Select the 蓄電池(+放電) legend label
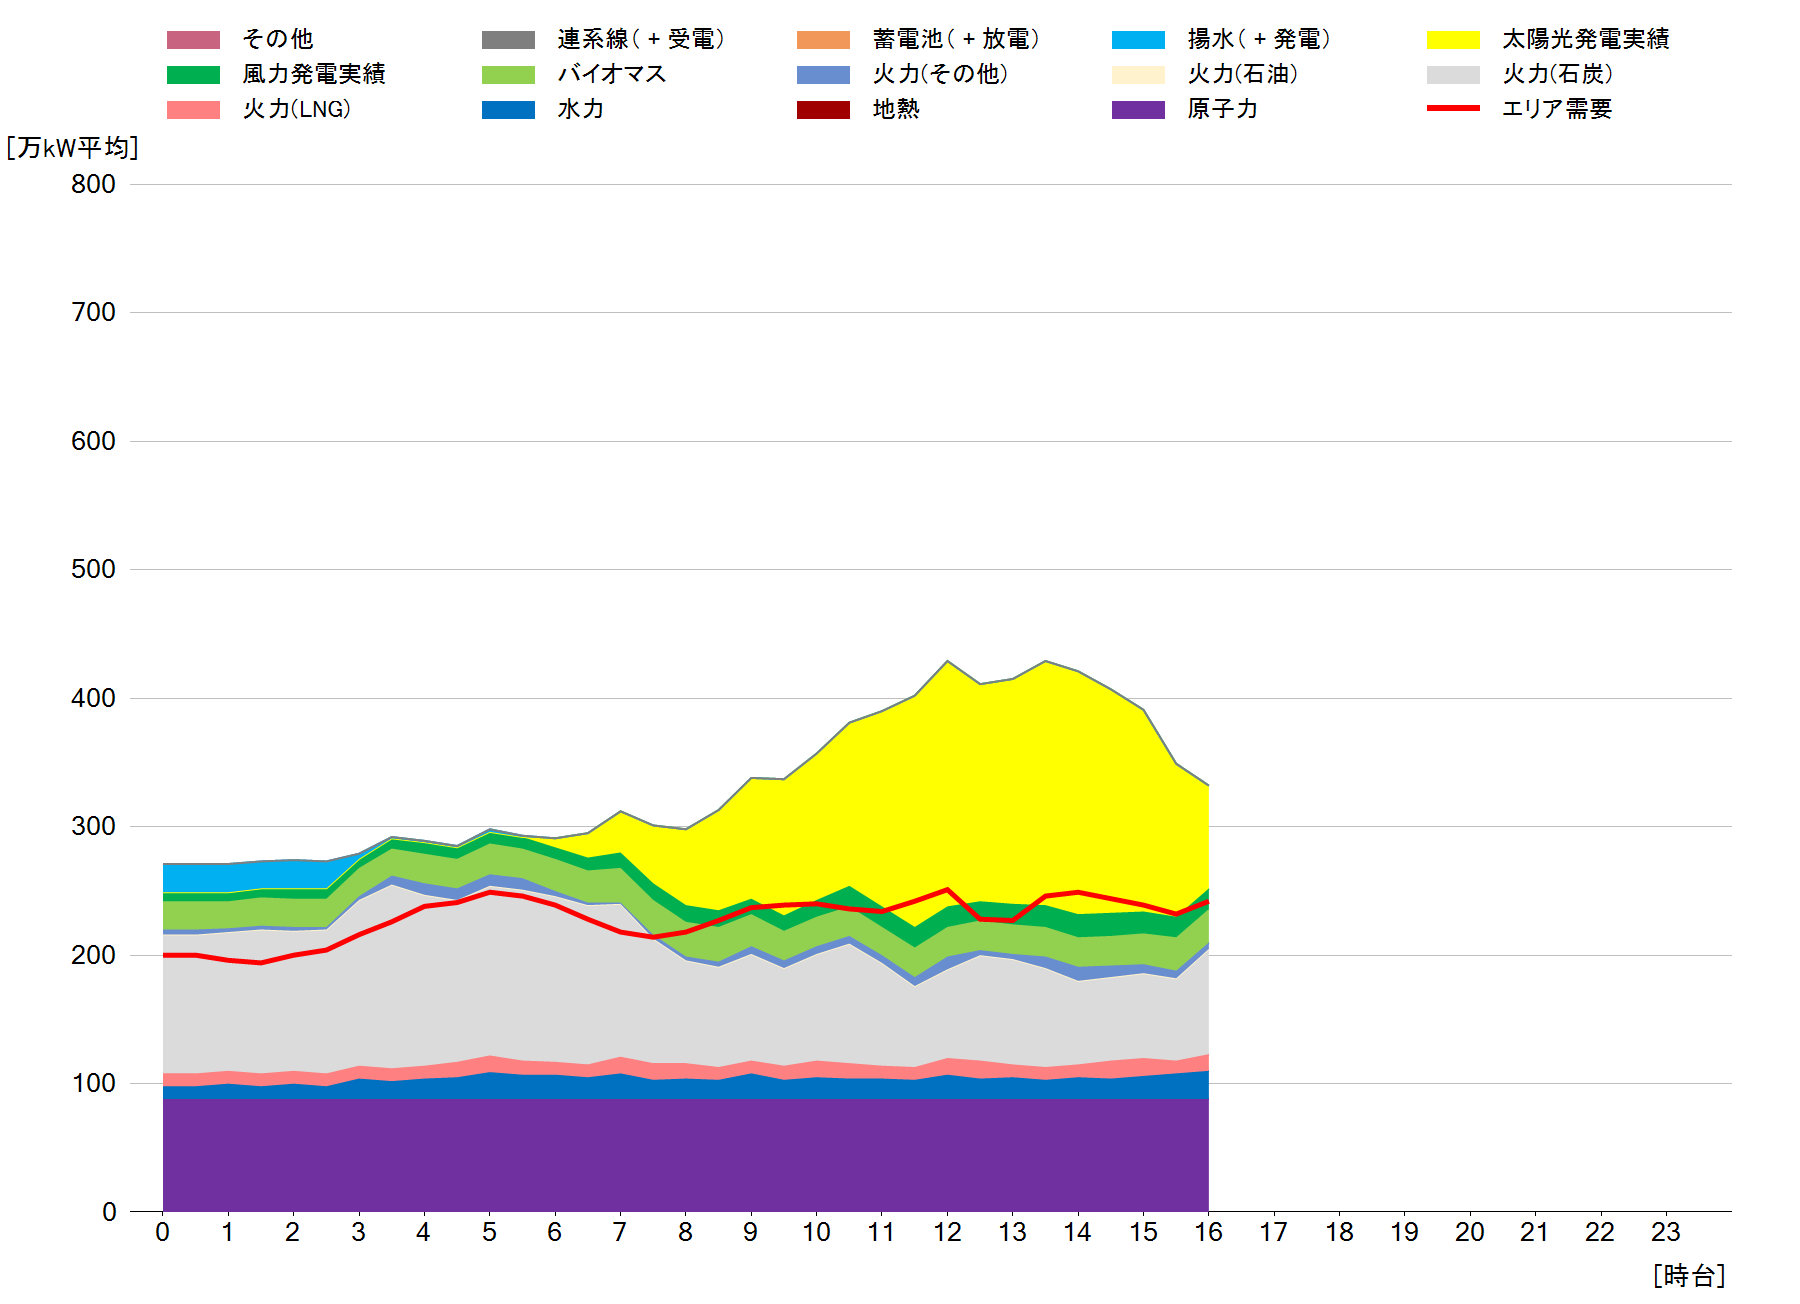This screenshot has width=1800, height=1304. (x=956, y=39)
